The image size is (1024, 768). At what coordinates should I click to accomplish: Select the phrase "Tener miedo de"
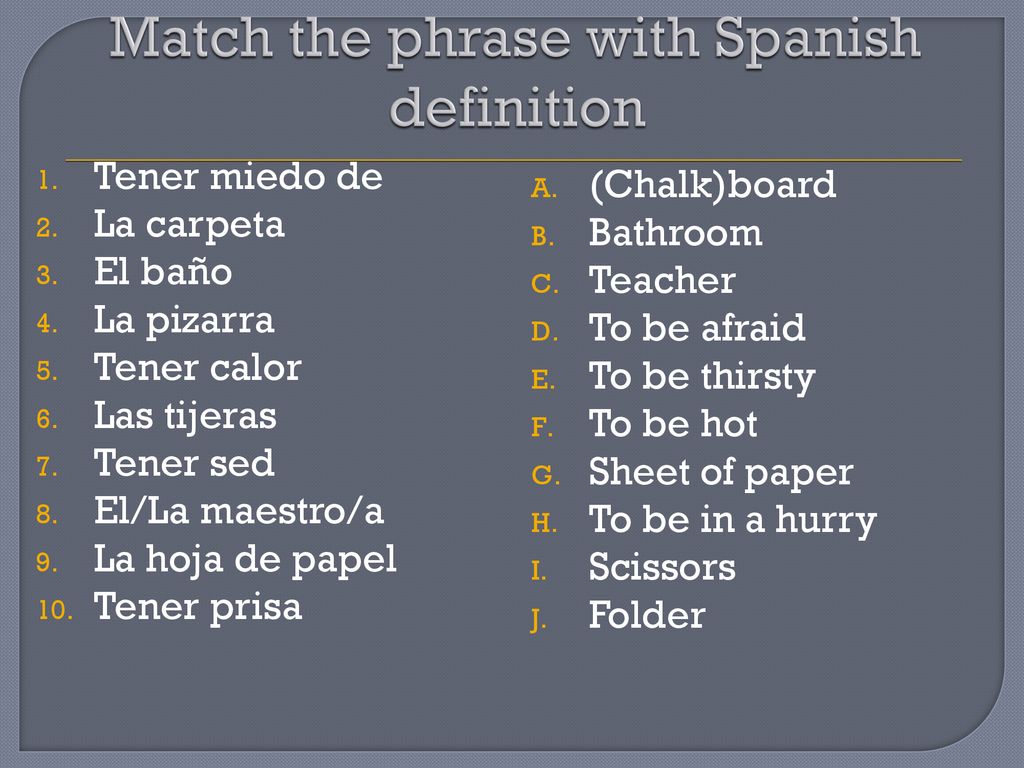click(x=238, y=177)
